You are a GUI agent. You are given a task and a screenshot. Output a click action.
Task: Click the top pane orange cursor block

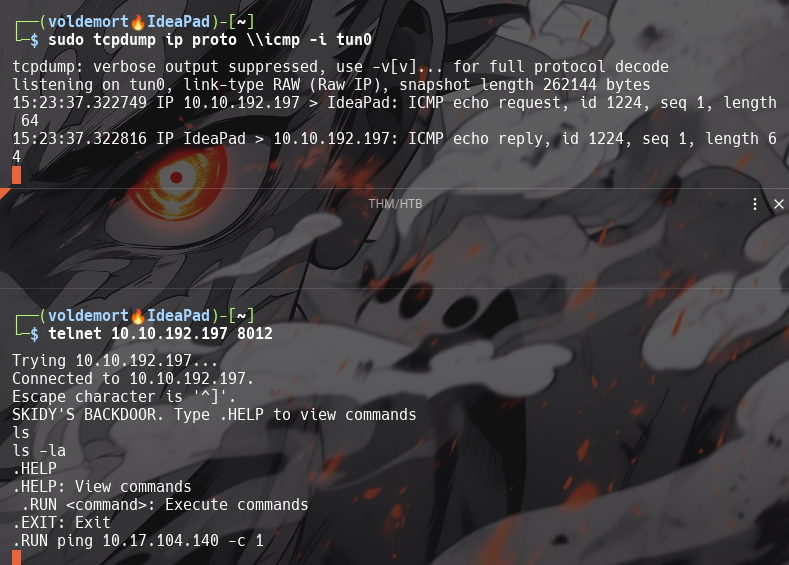coord(17,175)
